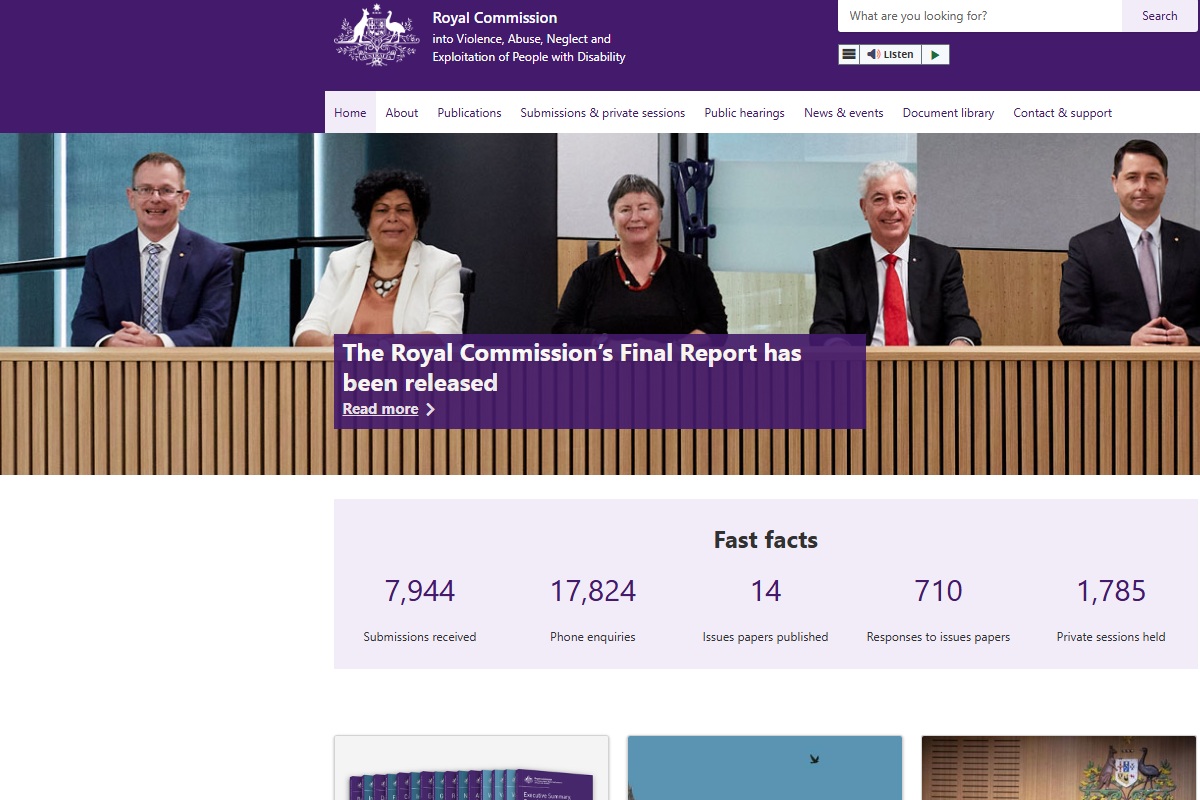Click the 7,944 submissions figure
Image resolution: width=1200 pixels, height=800 pixels.
point(420,591)
